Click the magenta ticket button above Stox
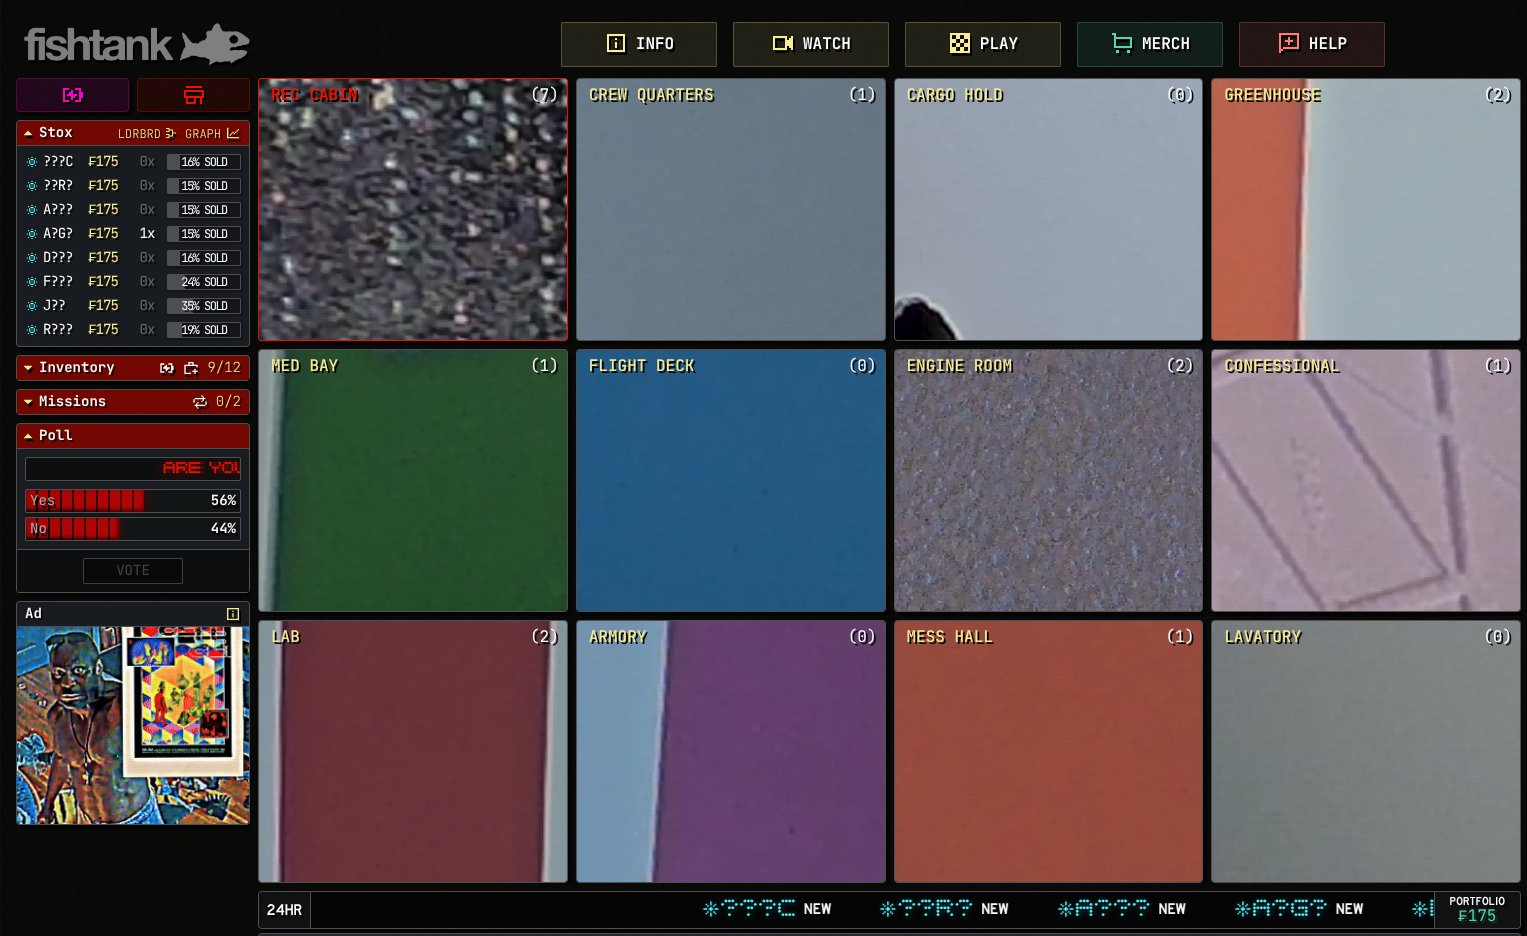This screenshot has height=936, width=1527. click(73, 95)
